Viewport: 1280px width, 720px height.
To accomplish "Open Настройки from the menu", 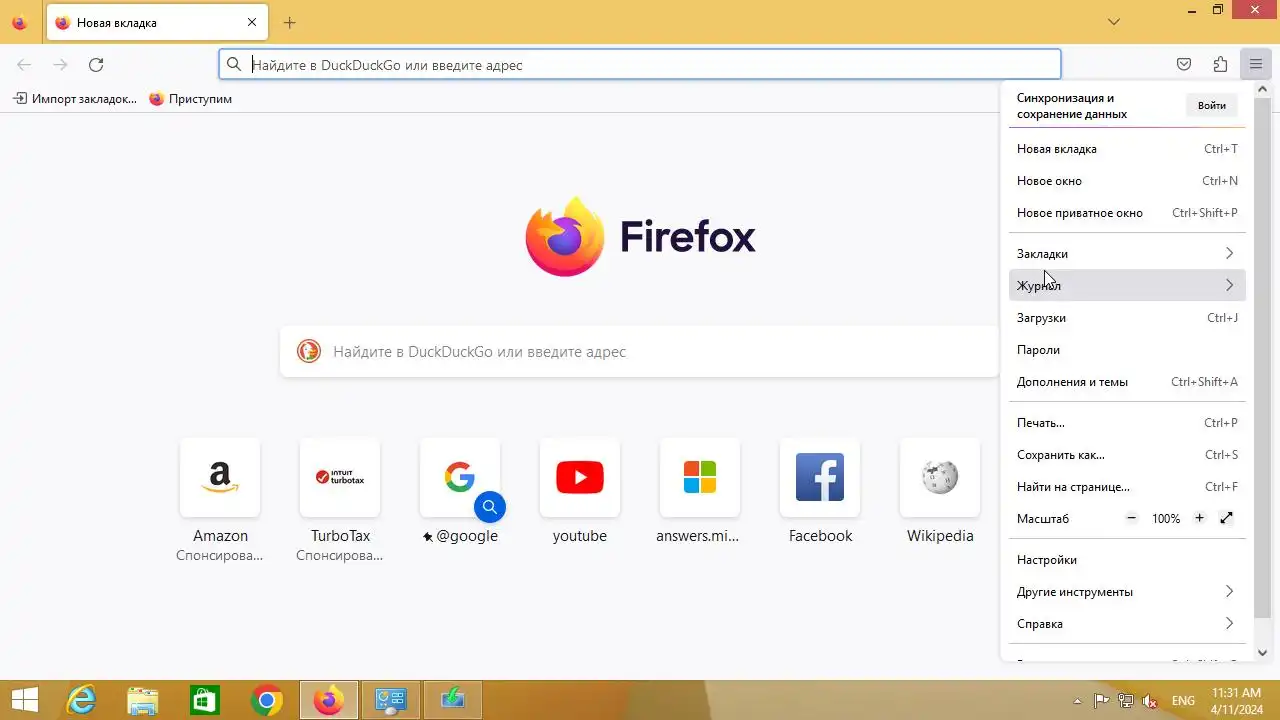I will [x=1127, y=560].
